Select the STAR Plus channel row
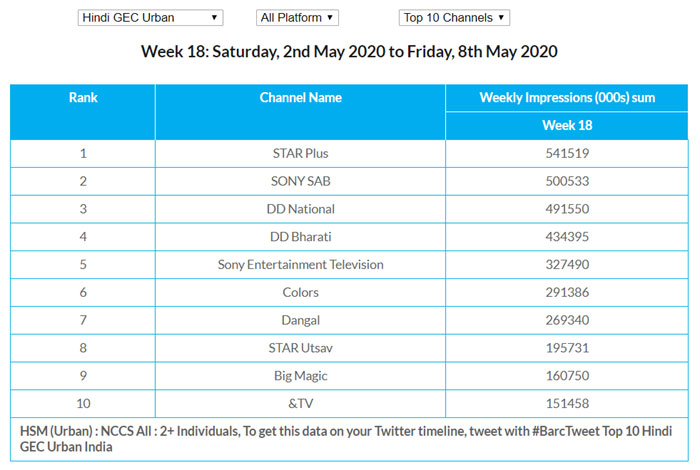This screenshot has height=470, width=700. 300,153
